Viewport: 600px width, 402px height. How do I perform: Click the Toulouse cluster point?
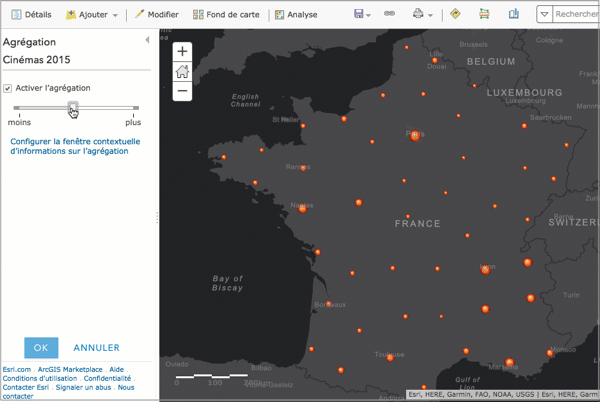(390, 358)
